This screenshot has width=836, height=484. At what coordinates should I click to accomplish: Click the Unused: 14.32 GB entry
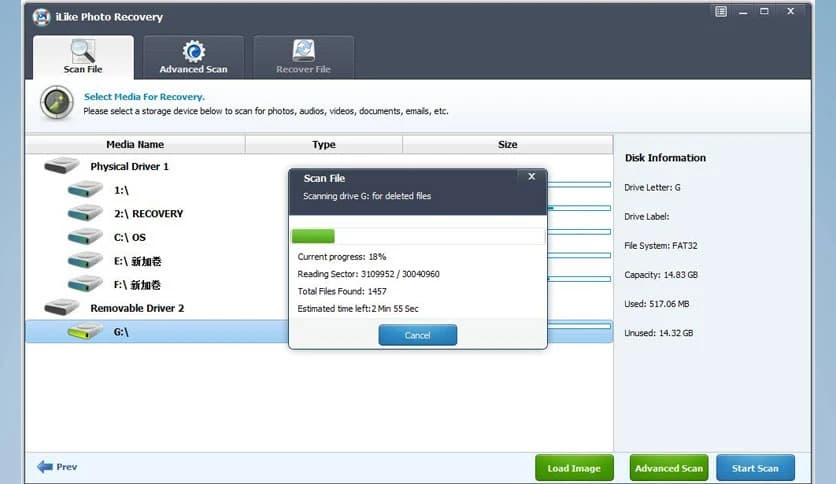pos(658,333)
